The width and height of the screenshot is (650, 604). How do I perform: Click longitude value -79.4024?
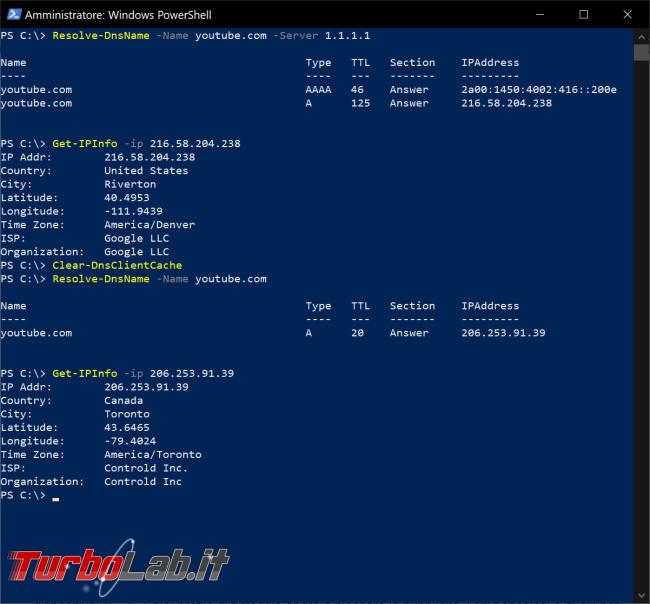tap(130, 441)
